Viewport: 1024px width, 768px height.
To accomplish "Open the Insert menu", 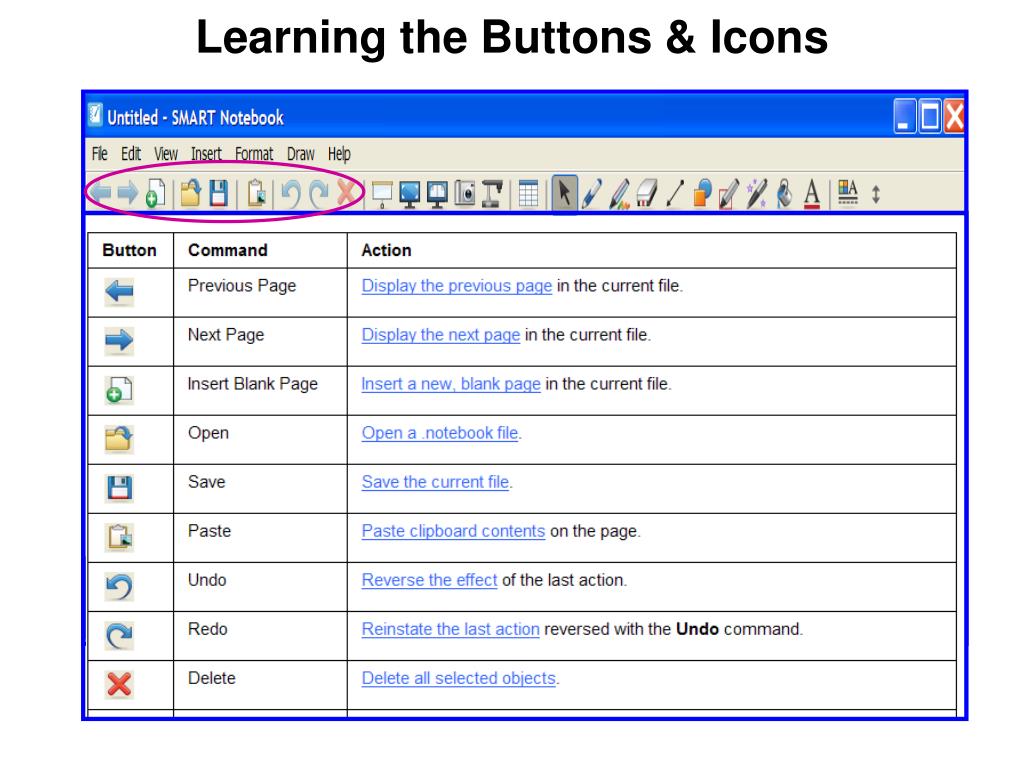I will tap(206, 154).
